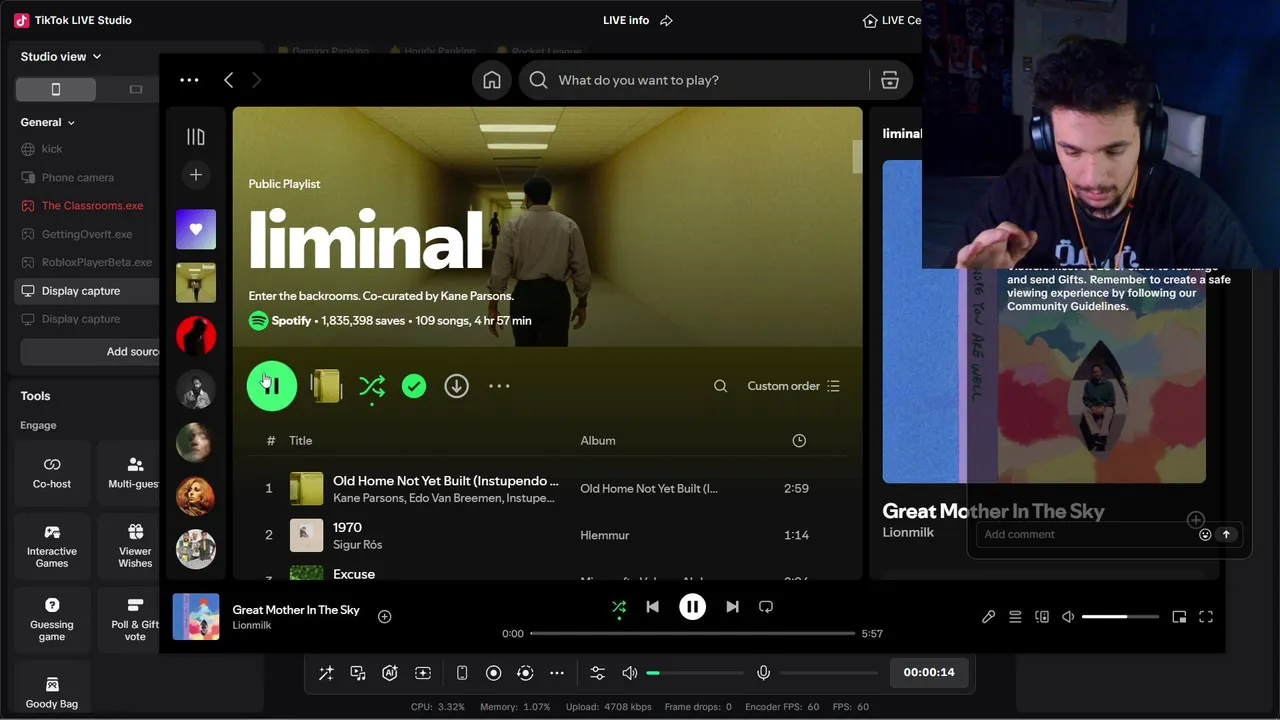
Task: Mute the Spotify volume speaker icon
Action: (x=1068, y=617)
